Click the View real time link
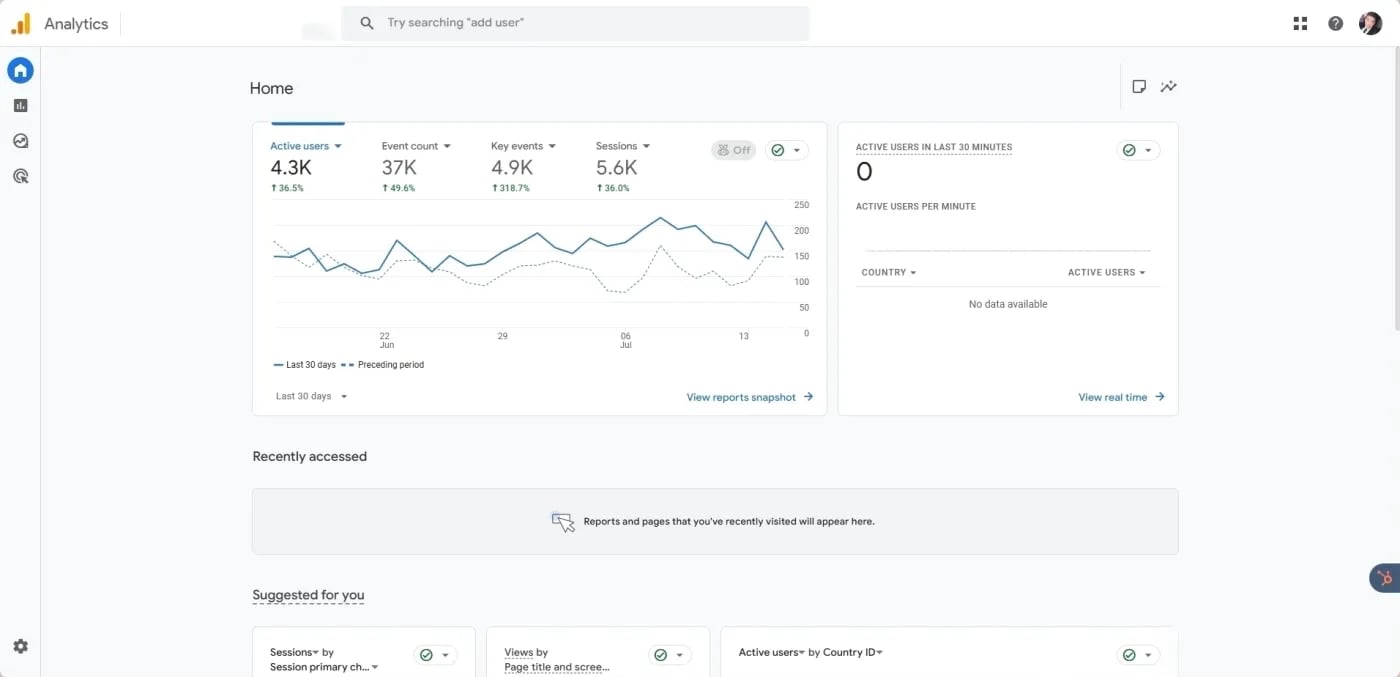This screenshot has height=677, width=1400. (x=1113, y=396)
